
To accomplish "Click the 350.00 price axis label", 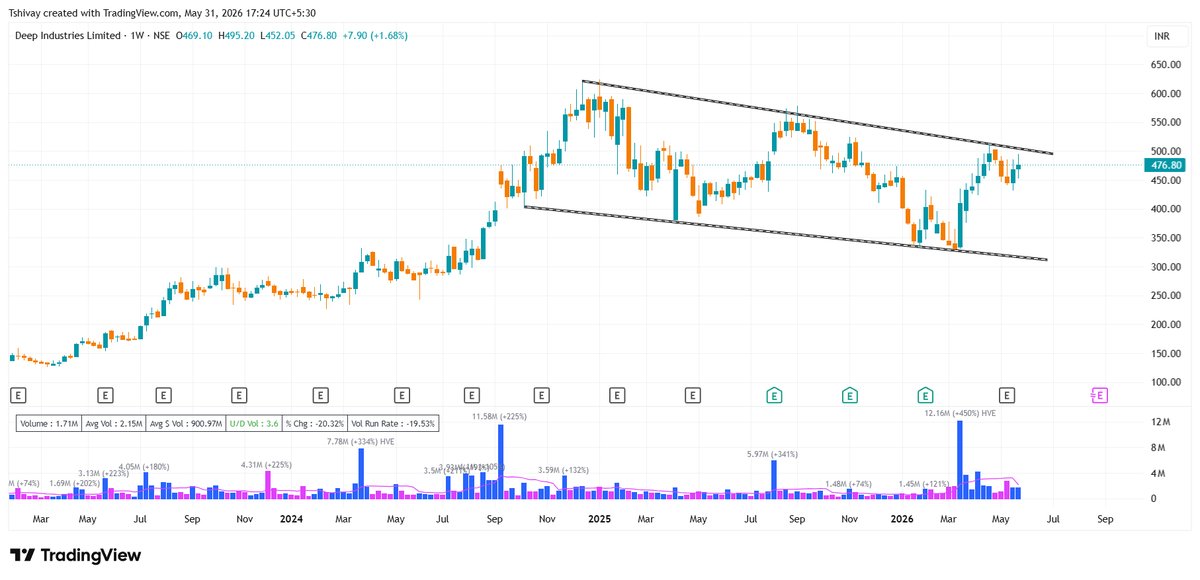I will (1166, 239).
